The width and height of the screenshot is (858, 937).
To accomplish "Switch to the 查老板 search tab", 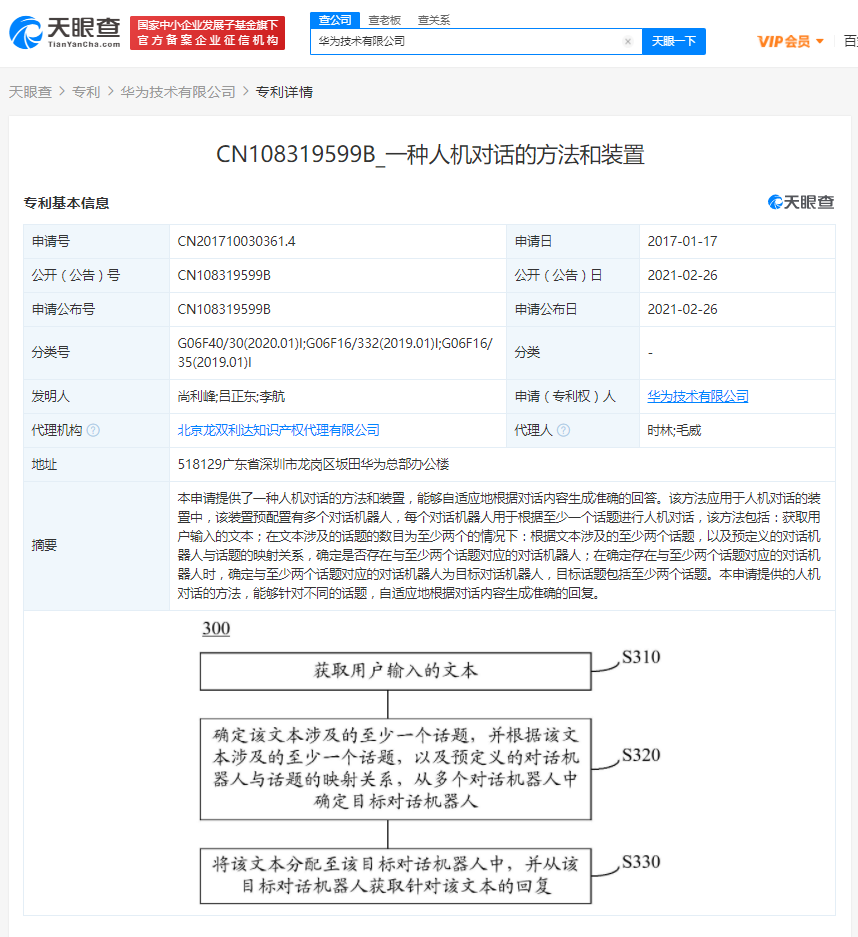I will (385, 20).
